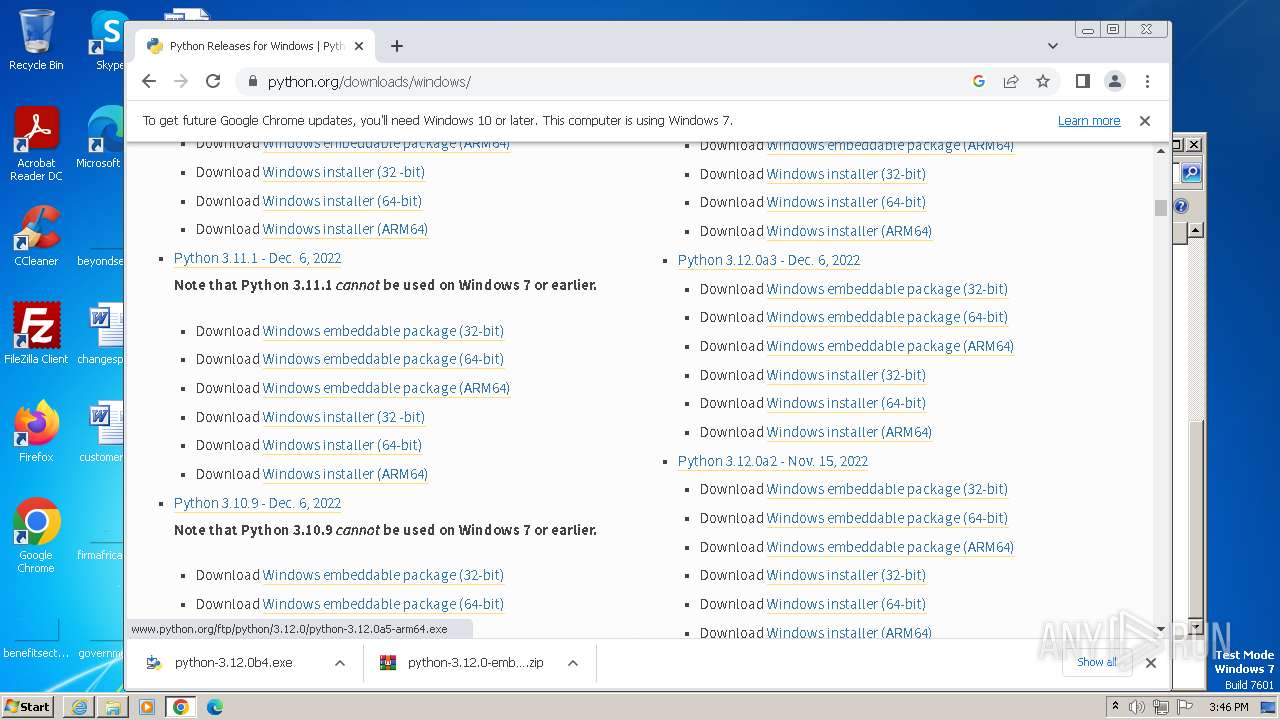Close the Python Releases for Windows tab
This screenshot has height=720, width=1280.
359,46
